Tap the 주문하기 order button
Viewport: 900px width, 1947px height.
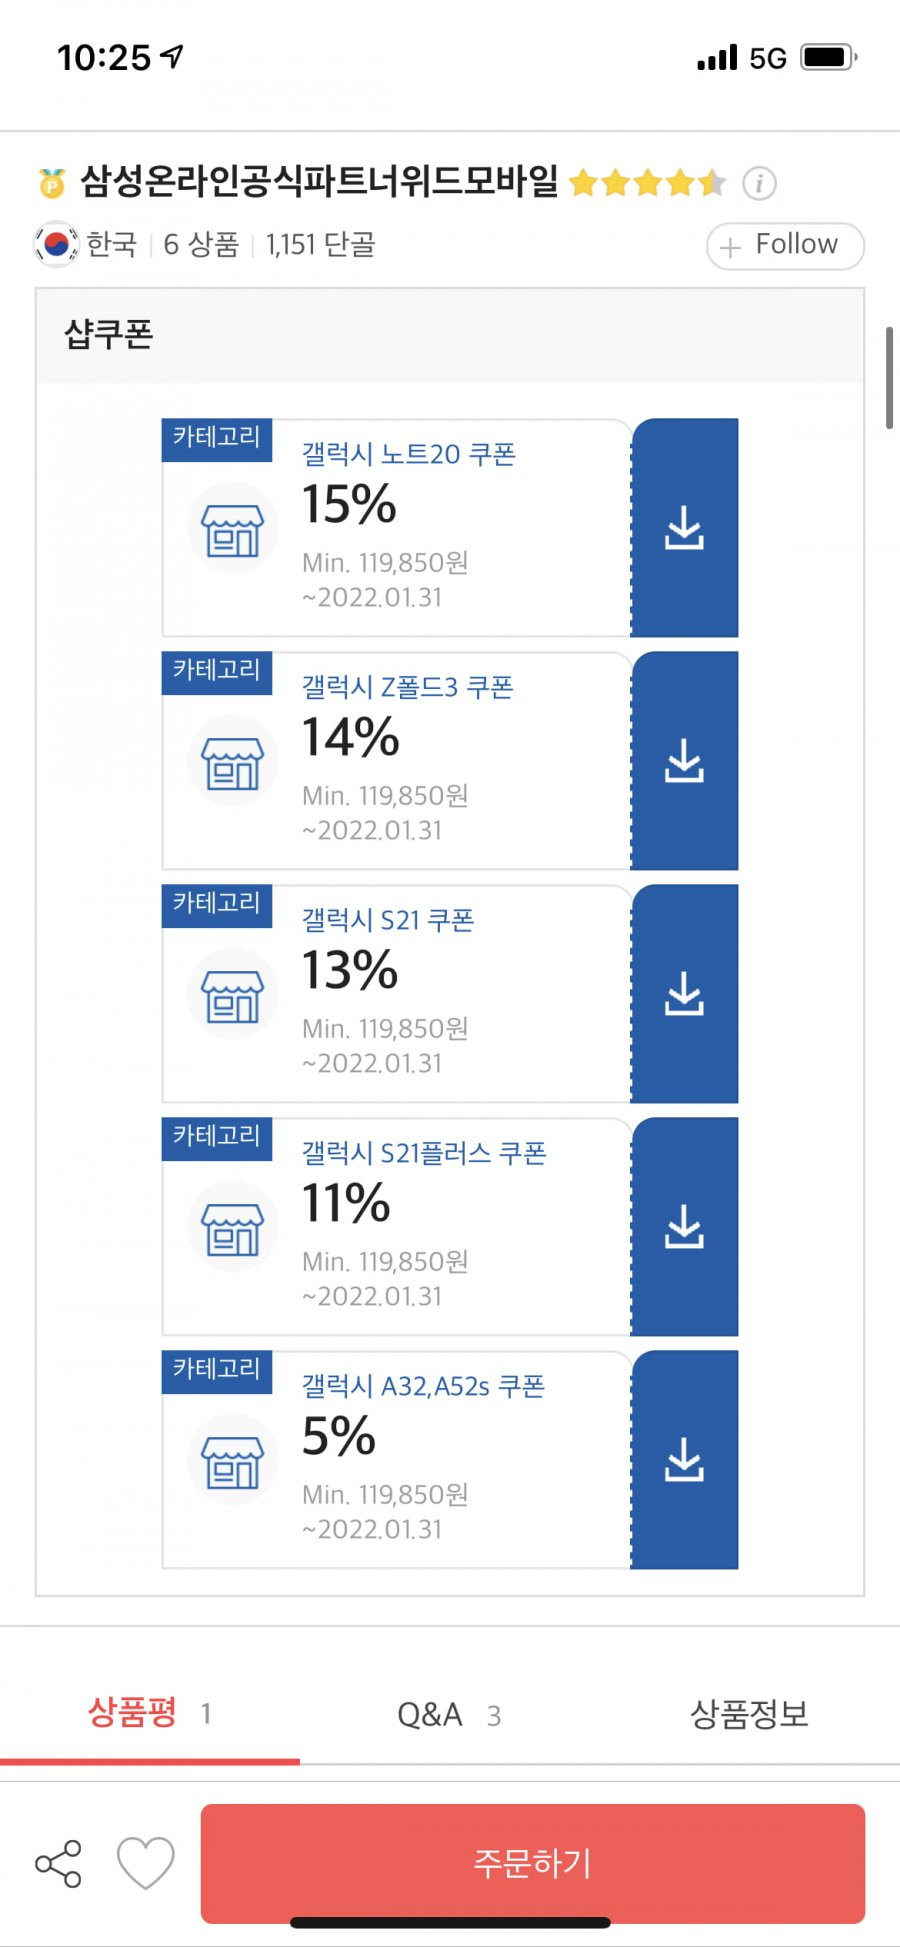tap(533, 1863)
